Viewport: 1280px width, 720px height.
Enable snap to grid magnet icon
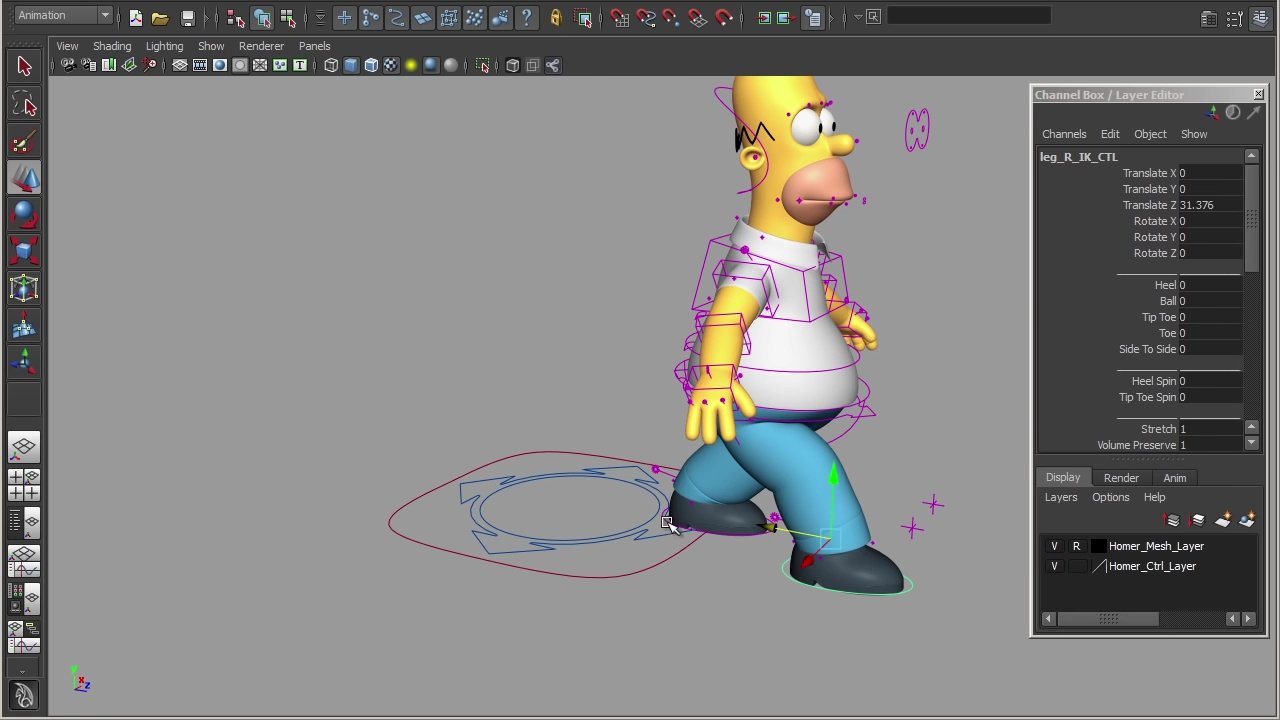620,17
